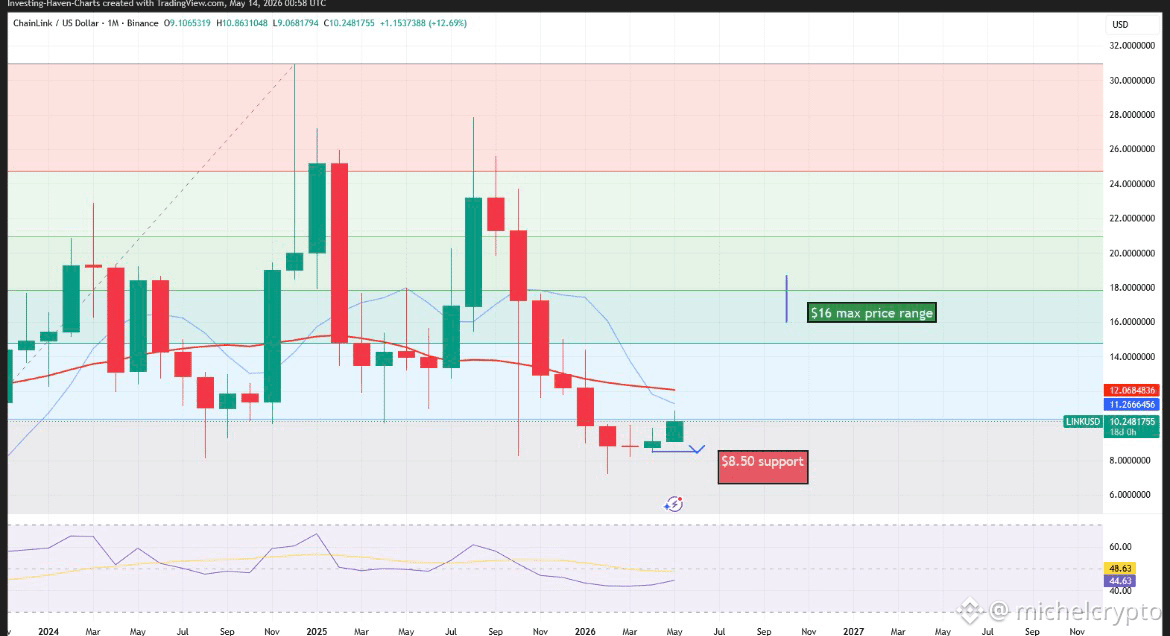Click the tall green candle of January 2025

[x=317, y=208]
